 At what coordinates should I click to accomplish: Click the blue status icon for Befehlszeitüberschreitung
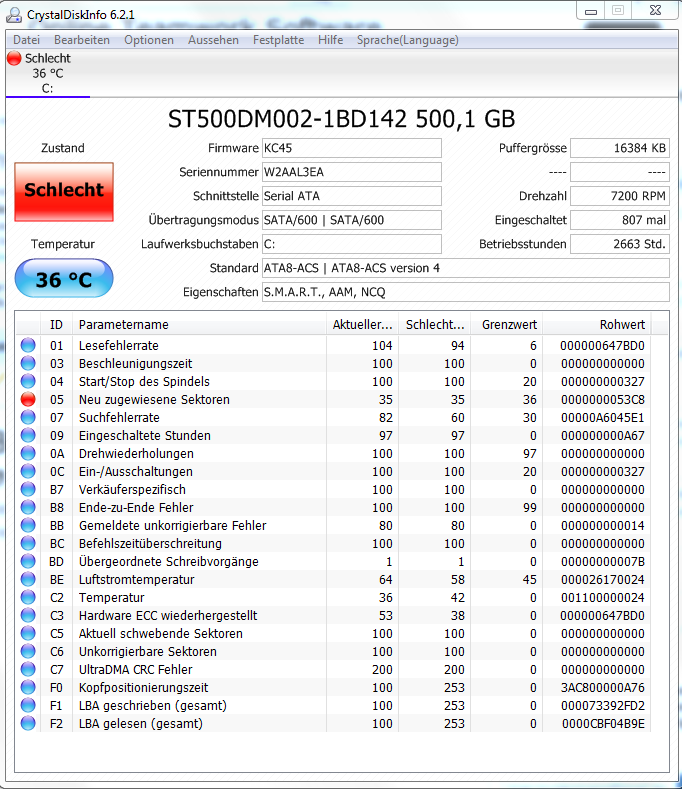[28, 543]
